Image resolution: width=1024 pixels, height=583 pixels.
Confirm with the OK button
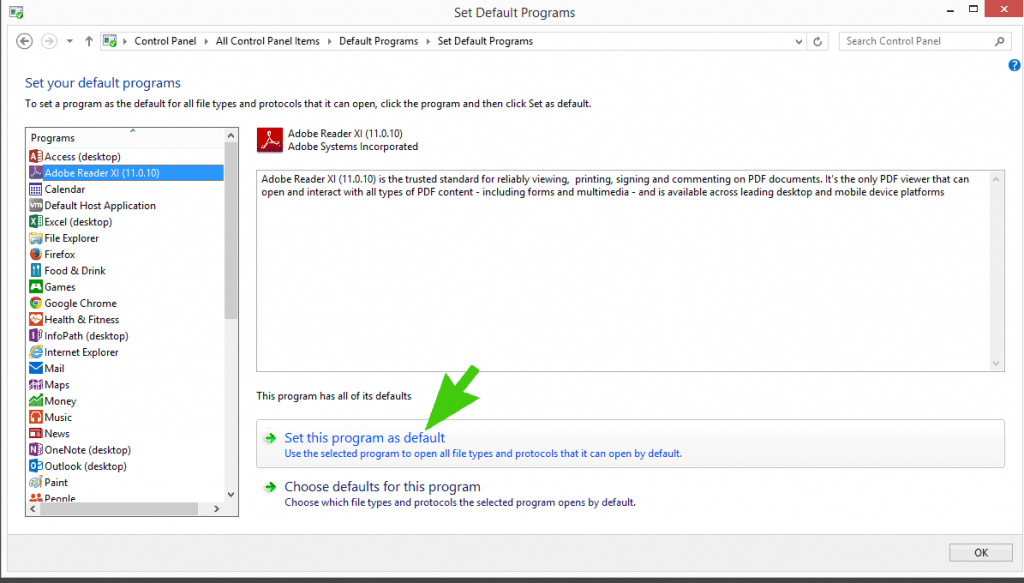click(x=981, y=552)
